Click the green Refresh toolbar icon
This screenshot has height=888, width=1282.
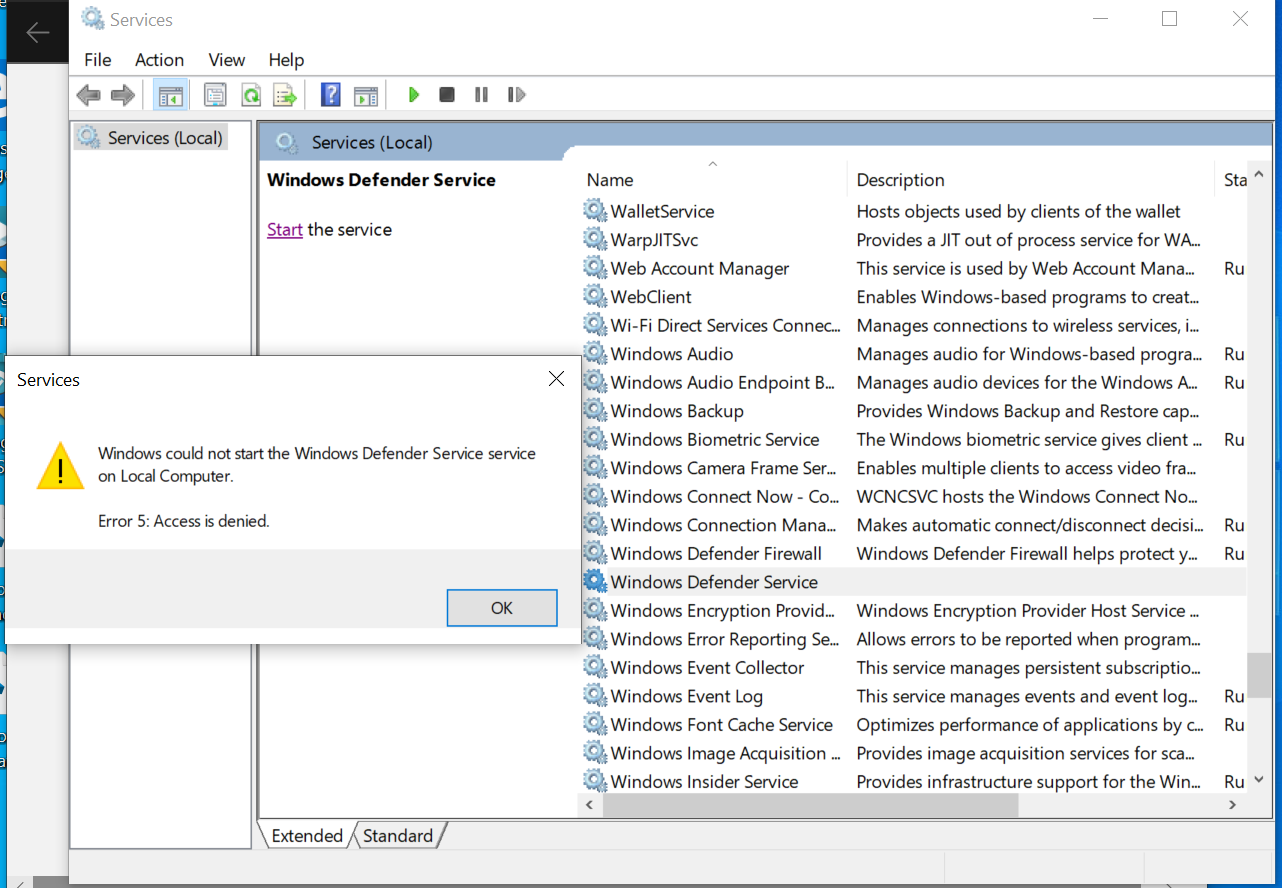(251, 95)
